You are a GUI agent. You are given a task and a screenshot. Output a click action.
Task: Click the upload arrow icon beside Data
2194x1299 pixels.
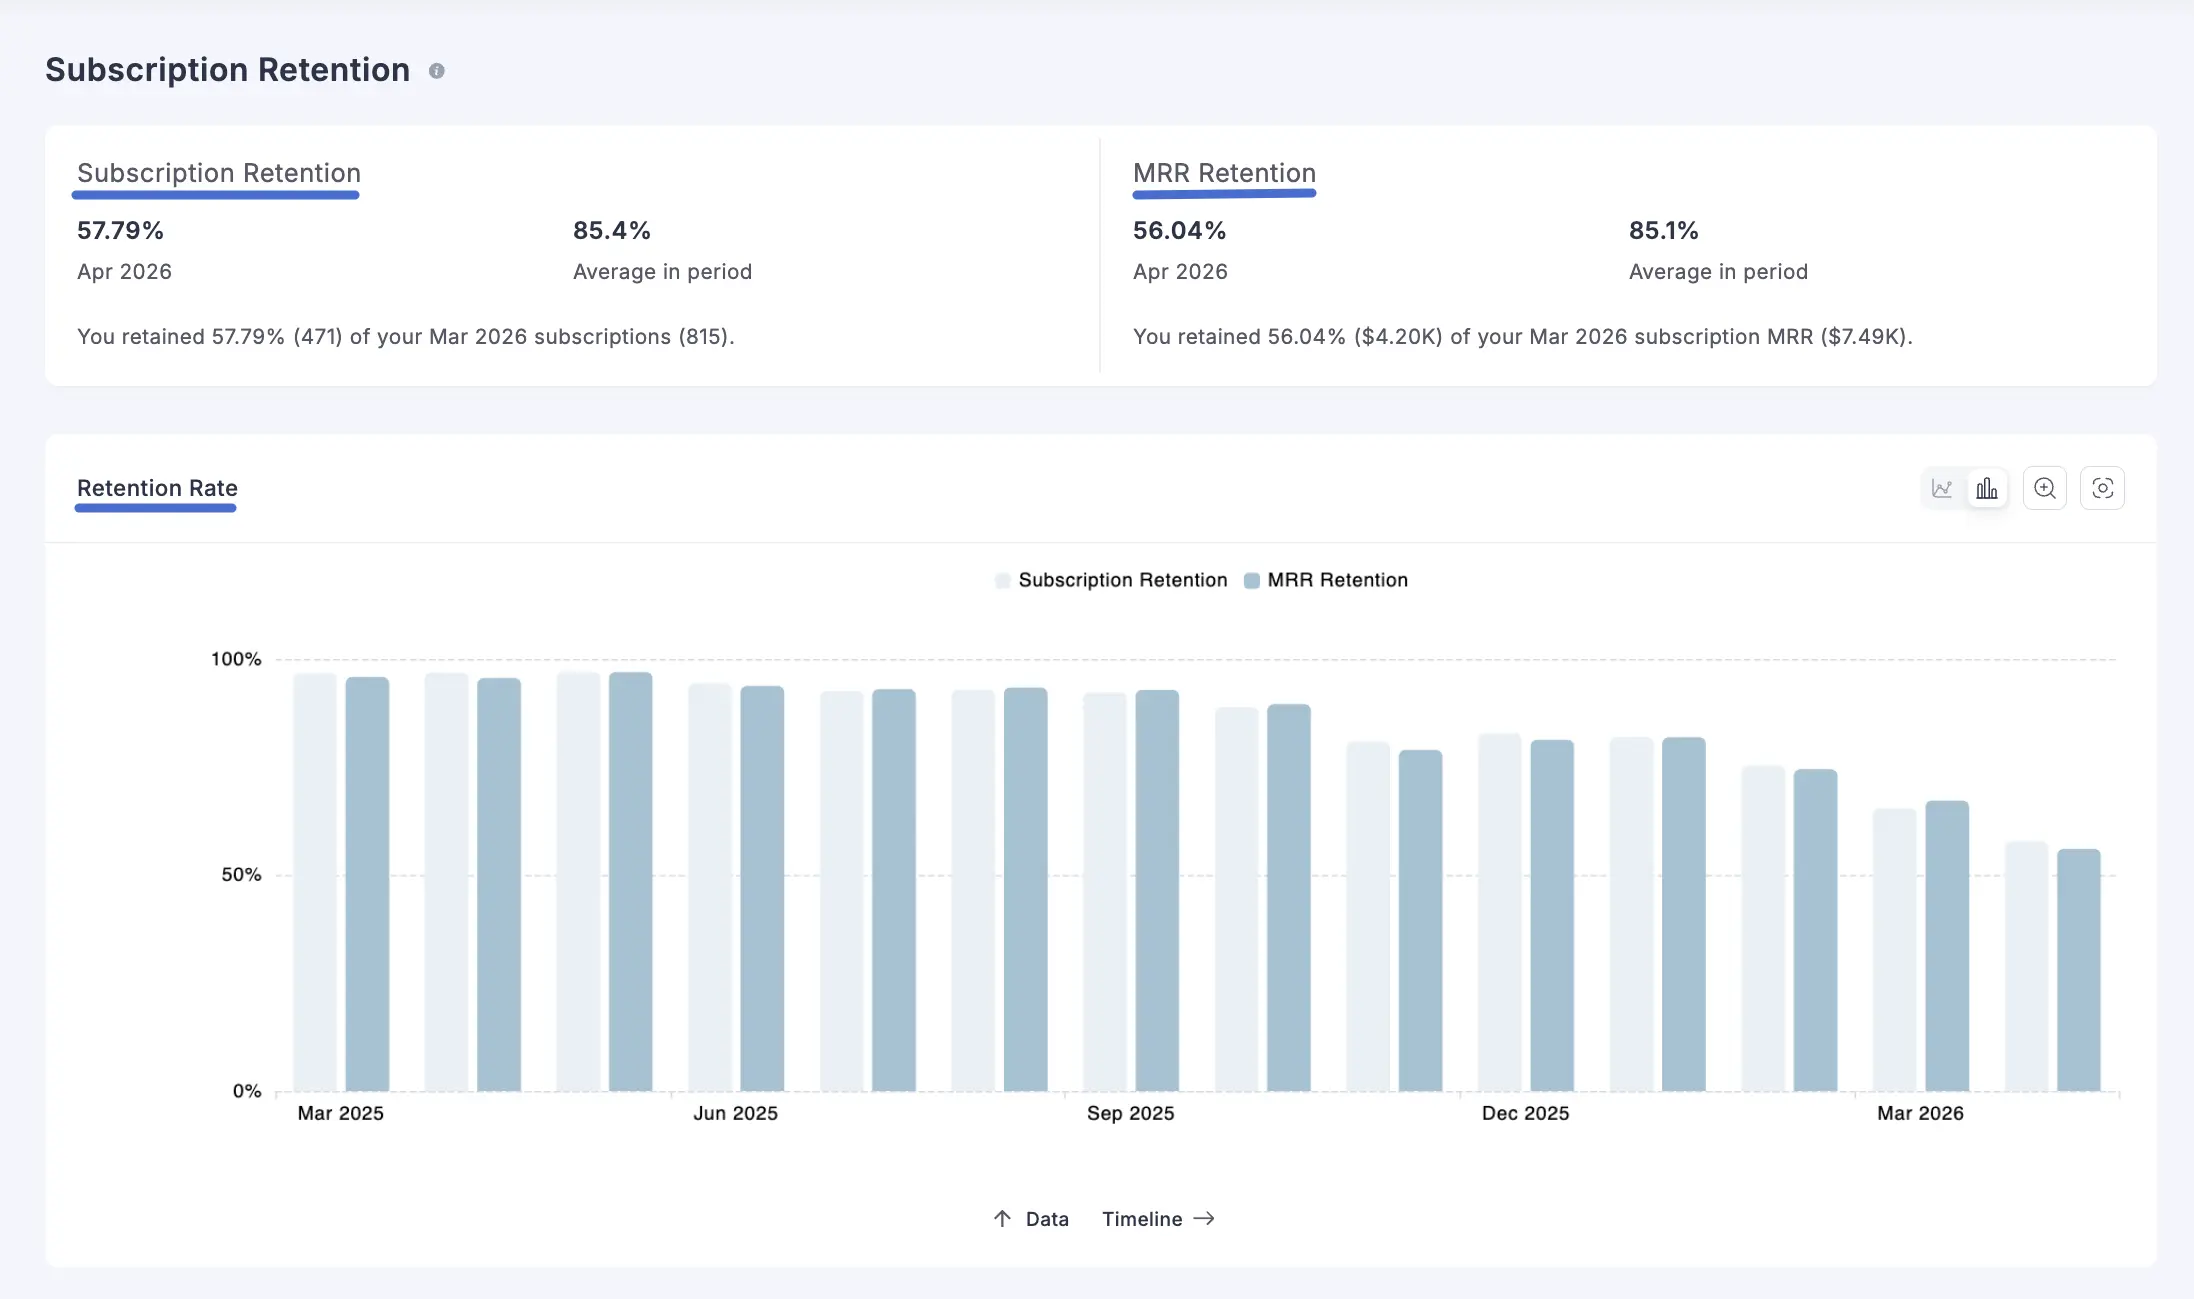pyautogui.click(x=1002, y=1218)
